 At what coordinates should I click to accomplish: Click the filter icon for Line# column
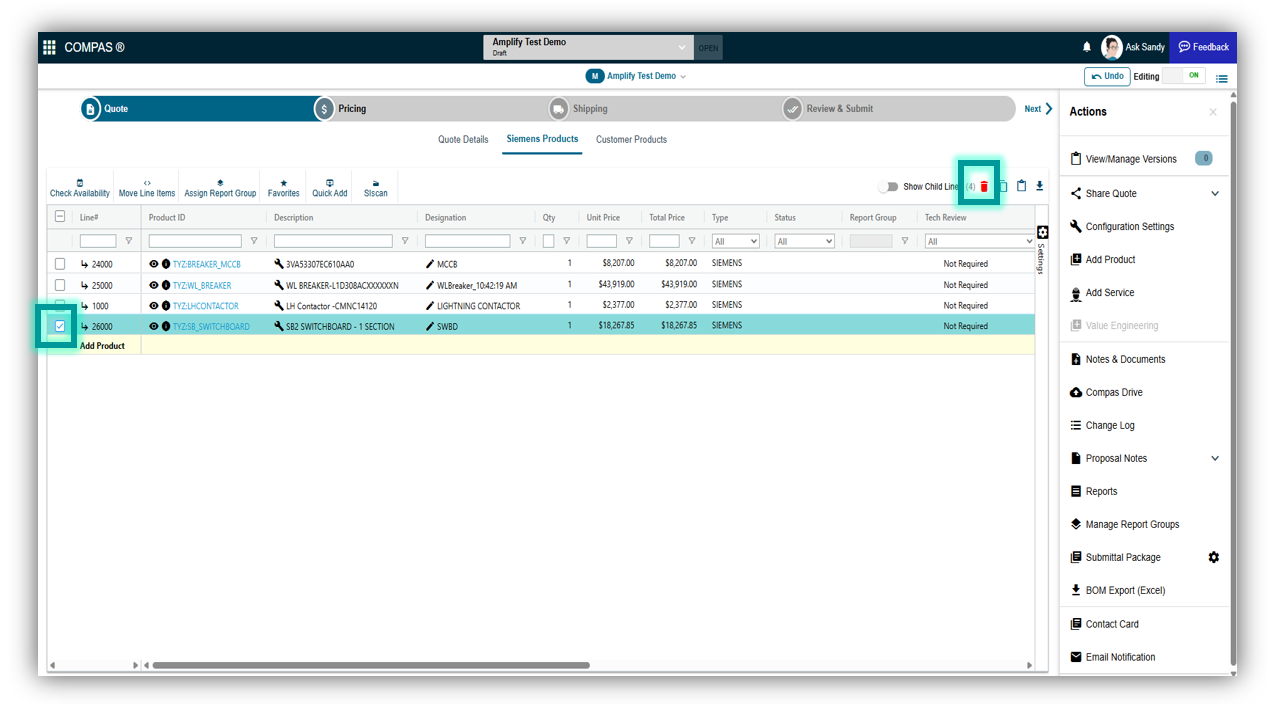pyautogui.click(x=128, y=241)
